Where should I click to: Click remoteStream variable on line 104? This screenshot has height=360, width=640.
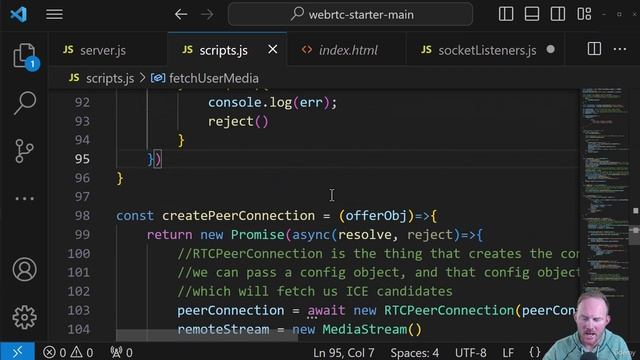223,329
